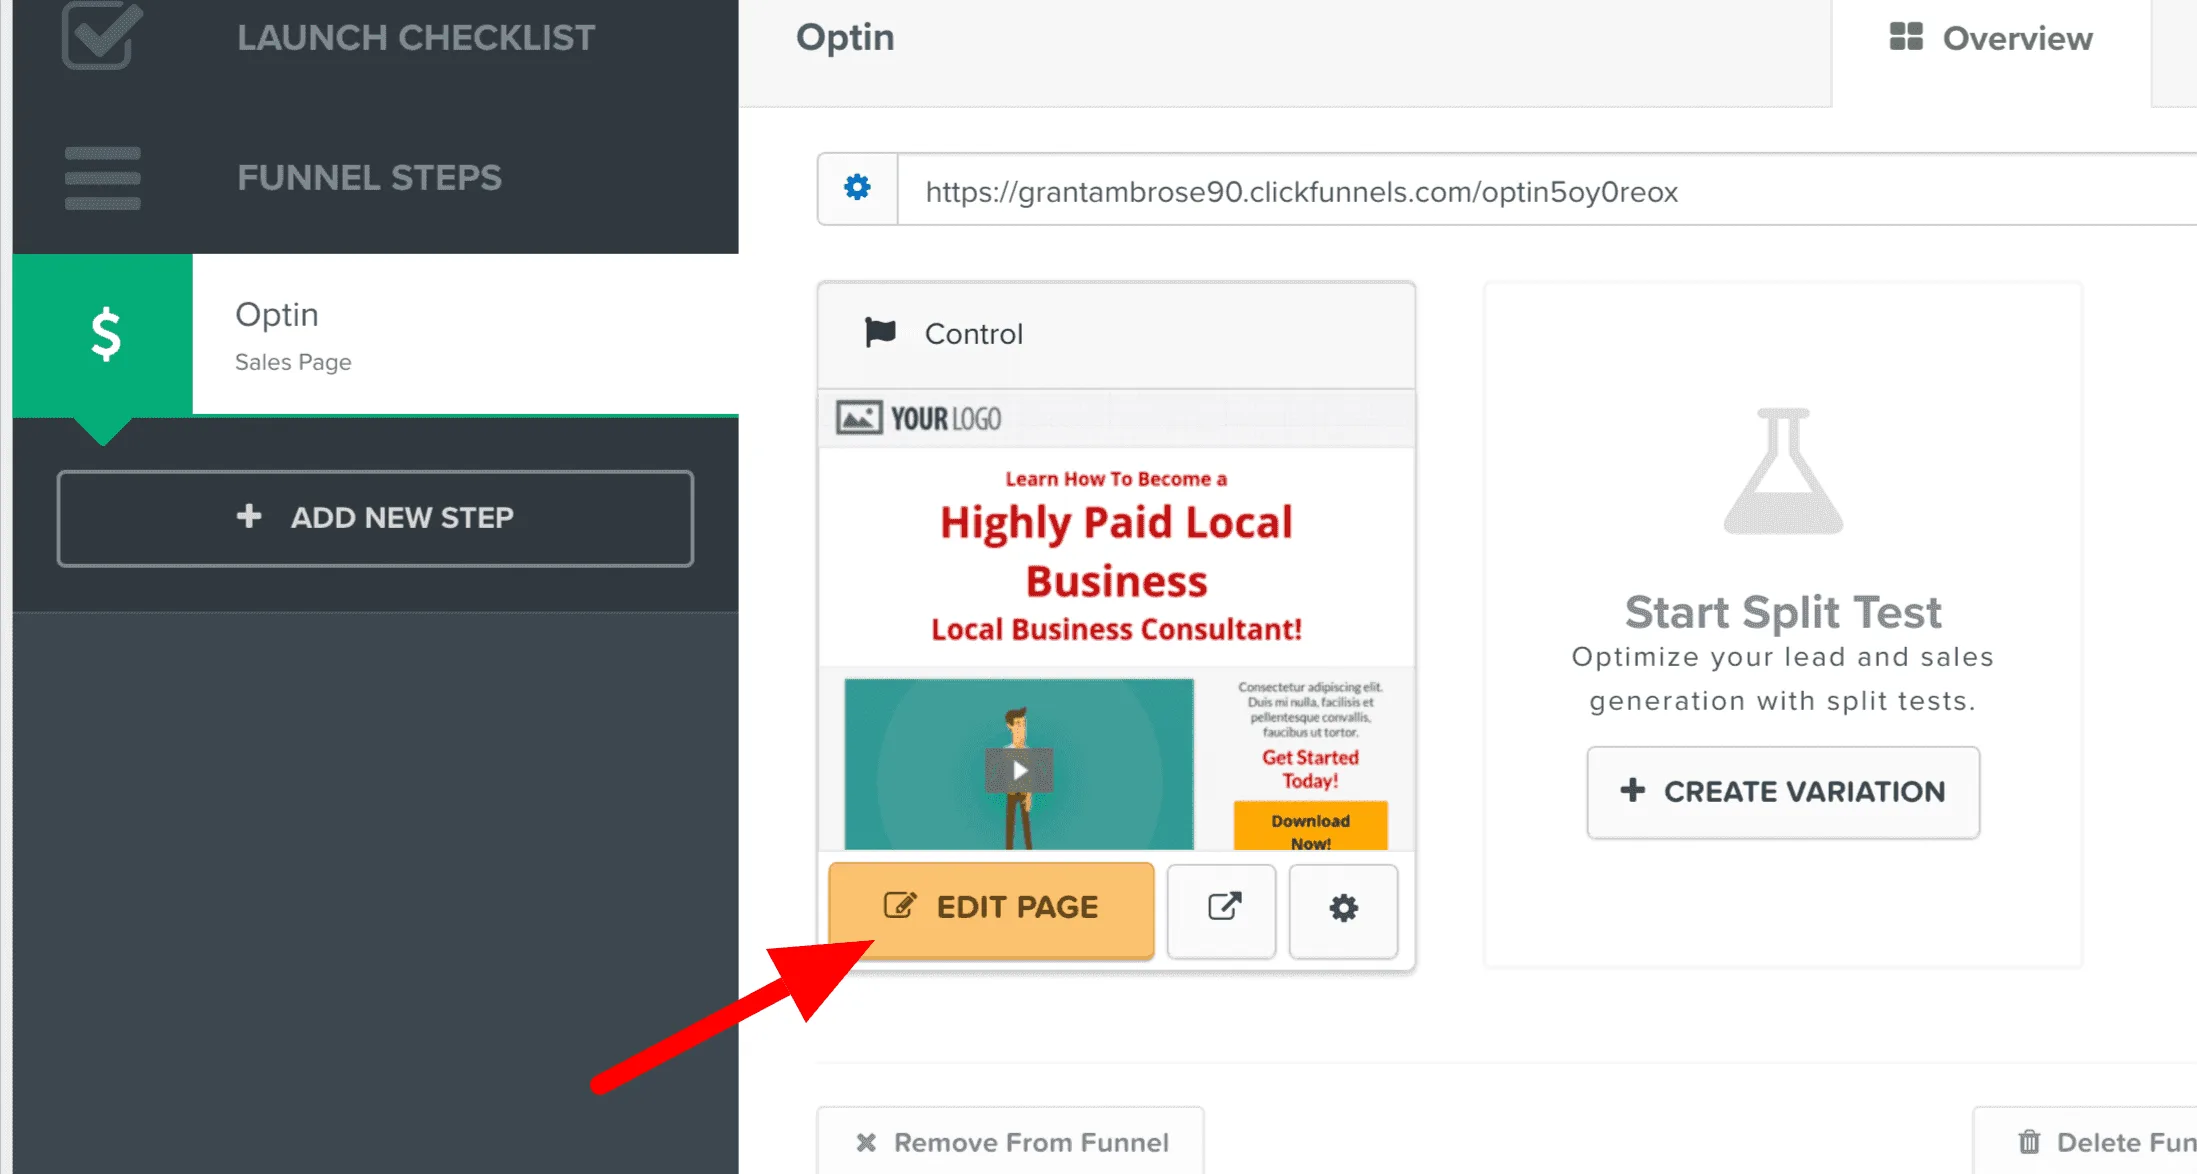Click the split test flask icon

1783,471
